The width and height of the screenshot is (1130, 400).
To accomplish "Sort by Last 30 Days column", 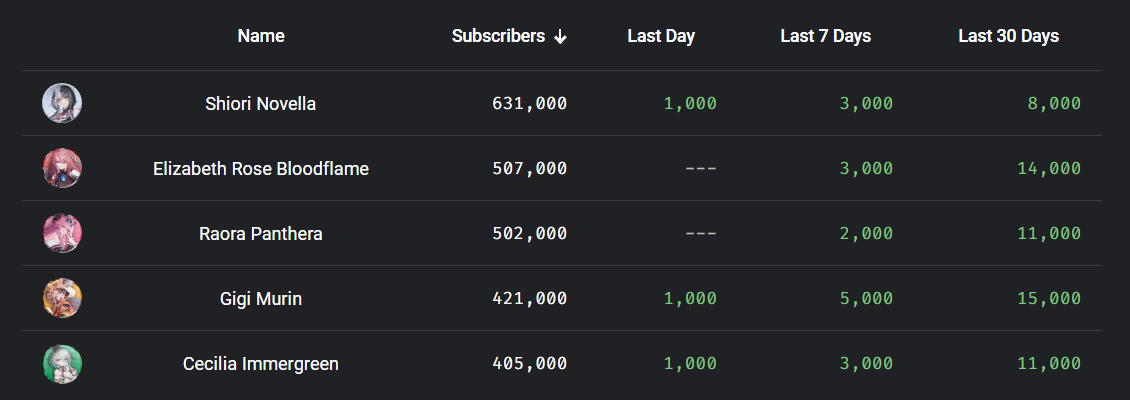I will [1008, 36].
